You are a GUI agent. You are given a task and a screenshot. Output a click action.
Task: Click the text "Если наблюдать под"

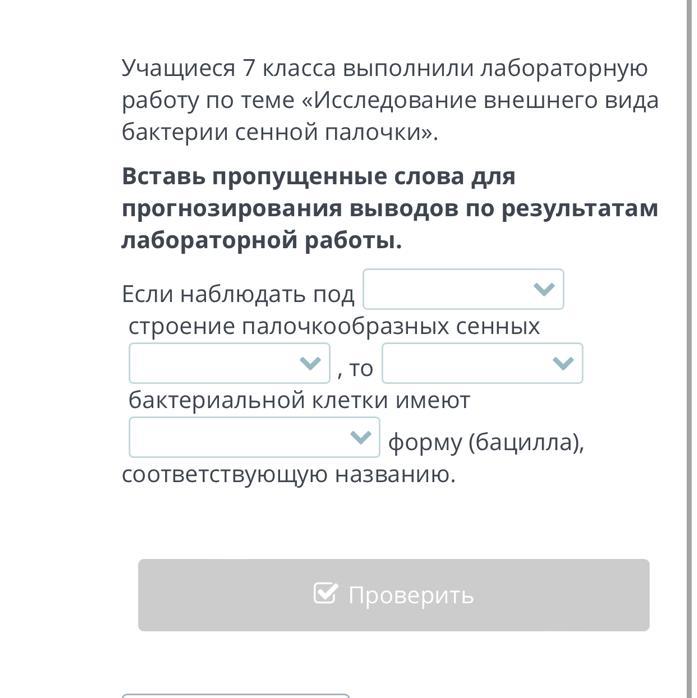coord(238,294)
